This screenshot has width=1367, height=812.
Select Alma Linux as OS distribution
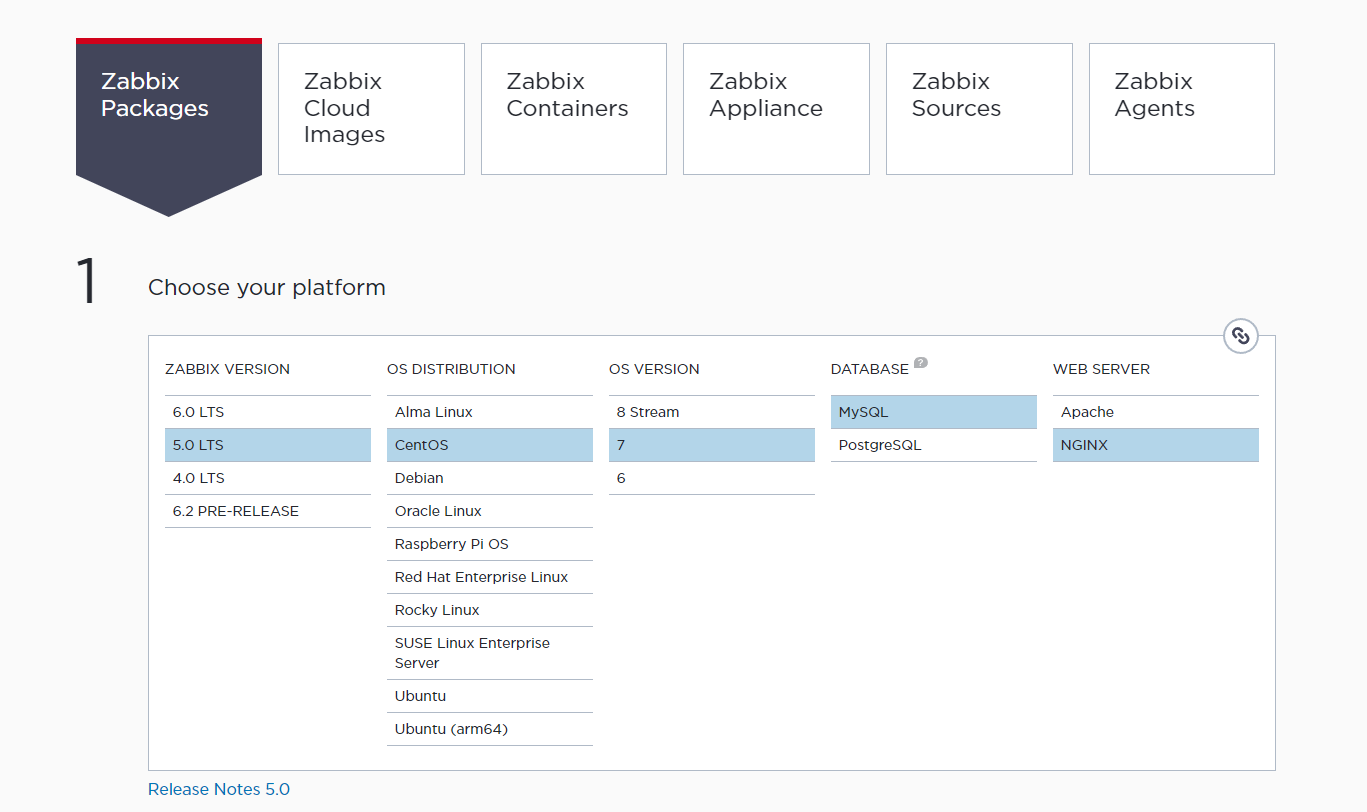[489, 412]
